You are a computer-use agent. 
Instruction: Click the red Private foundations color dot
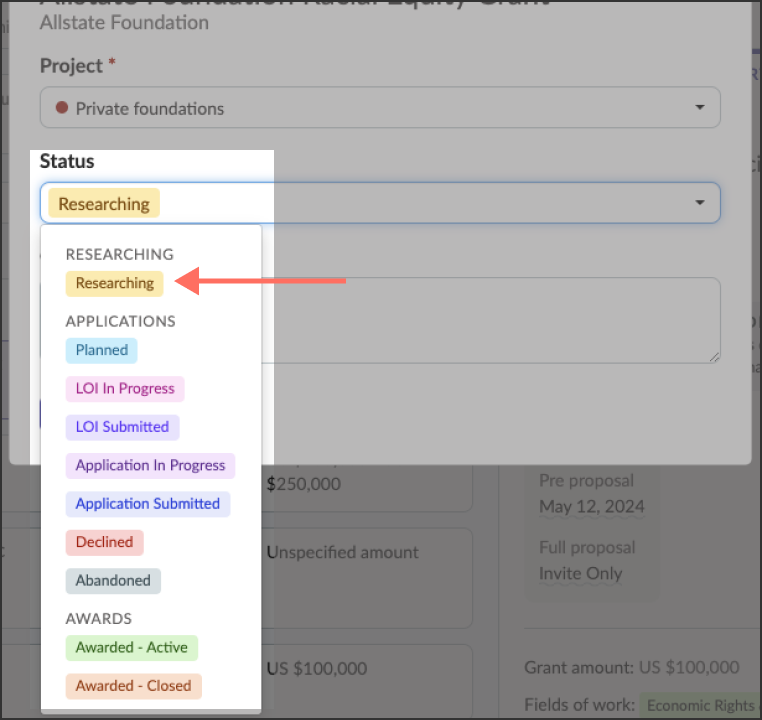[62, 108]
